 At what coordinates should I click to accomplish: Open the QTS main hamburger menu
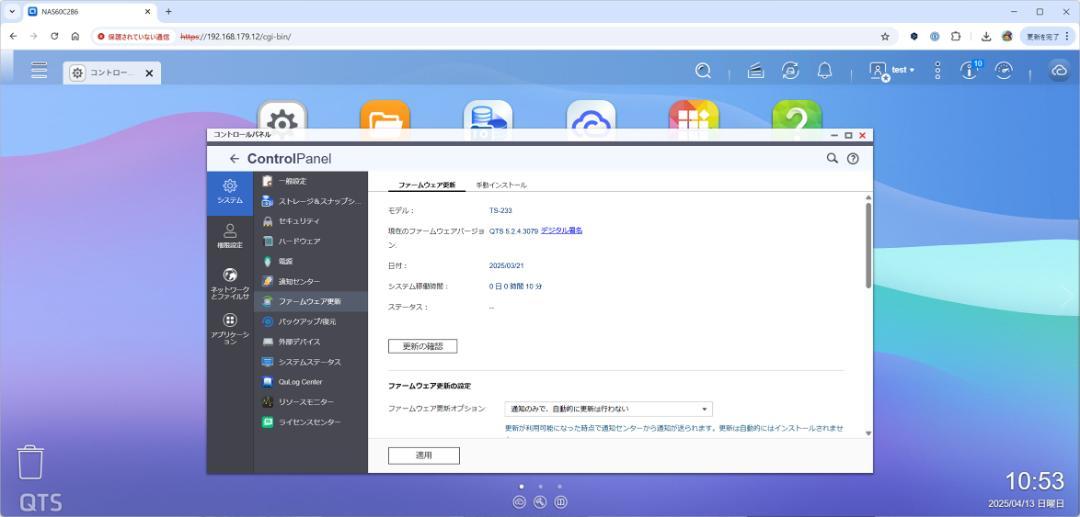coord(39,70)
